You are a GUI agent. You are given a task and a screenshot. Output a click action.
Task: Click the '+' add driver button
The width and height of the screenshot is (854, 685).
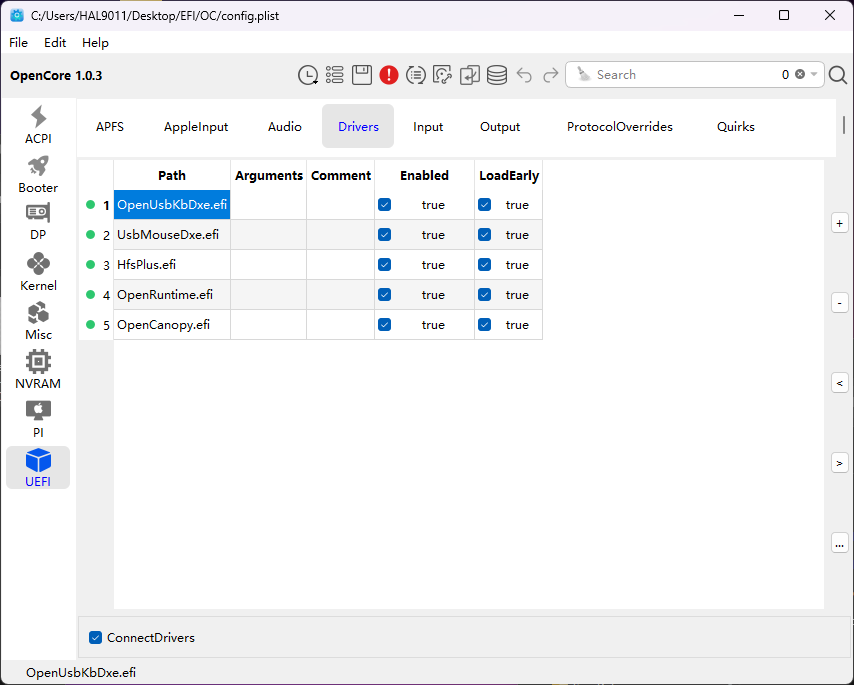coord(840,223)
